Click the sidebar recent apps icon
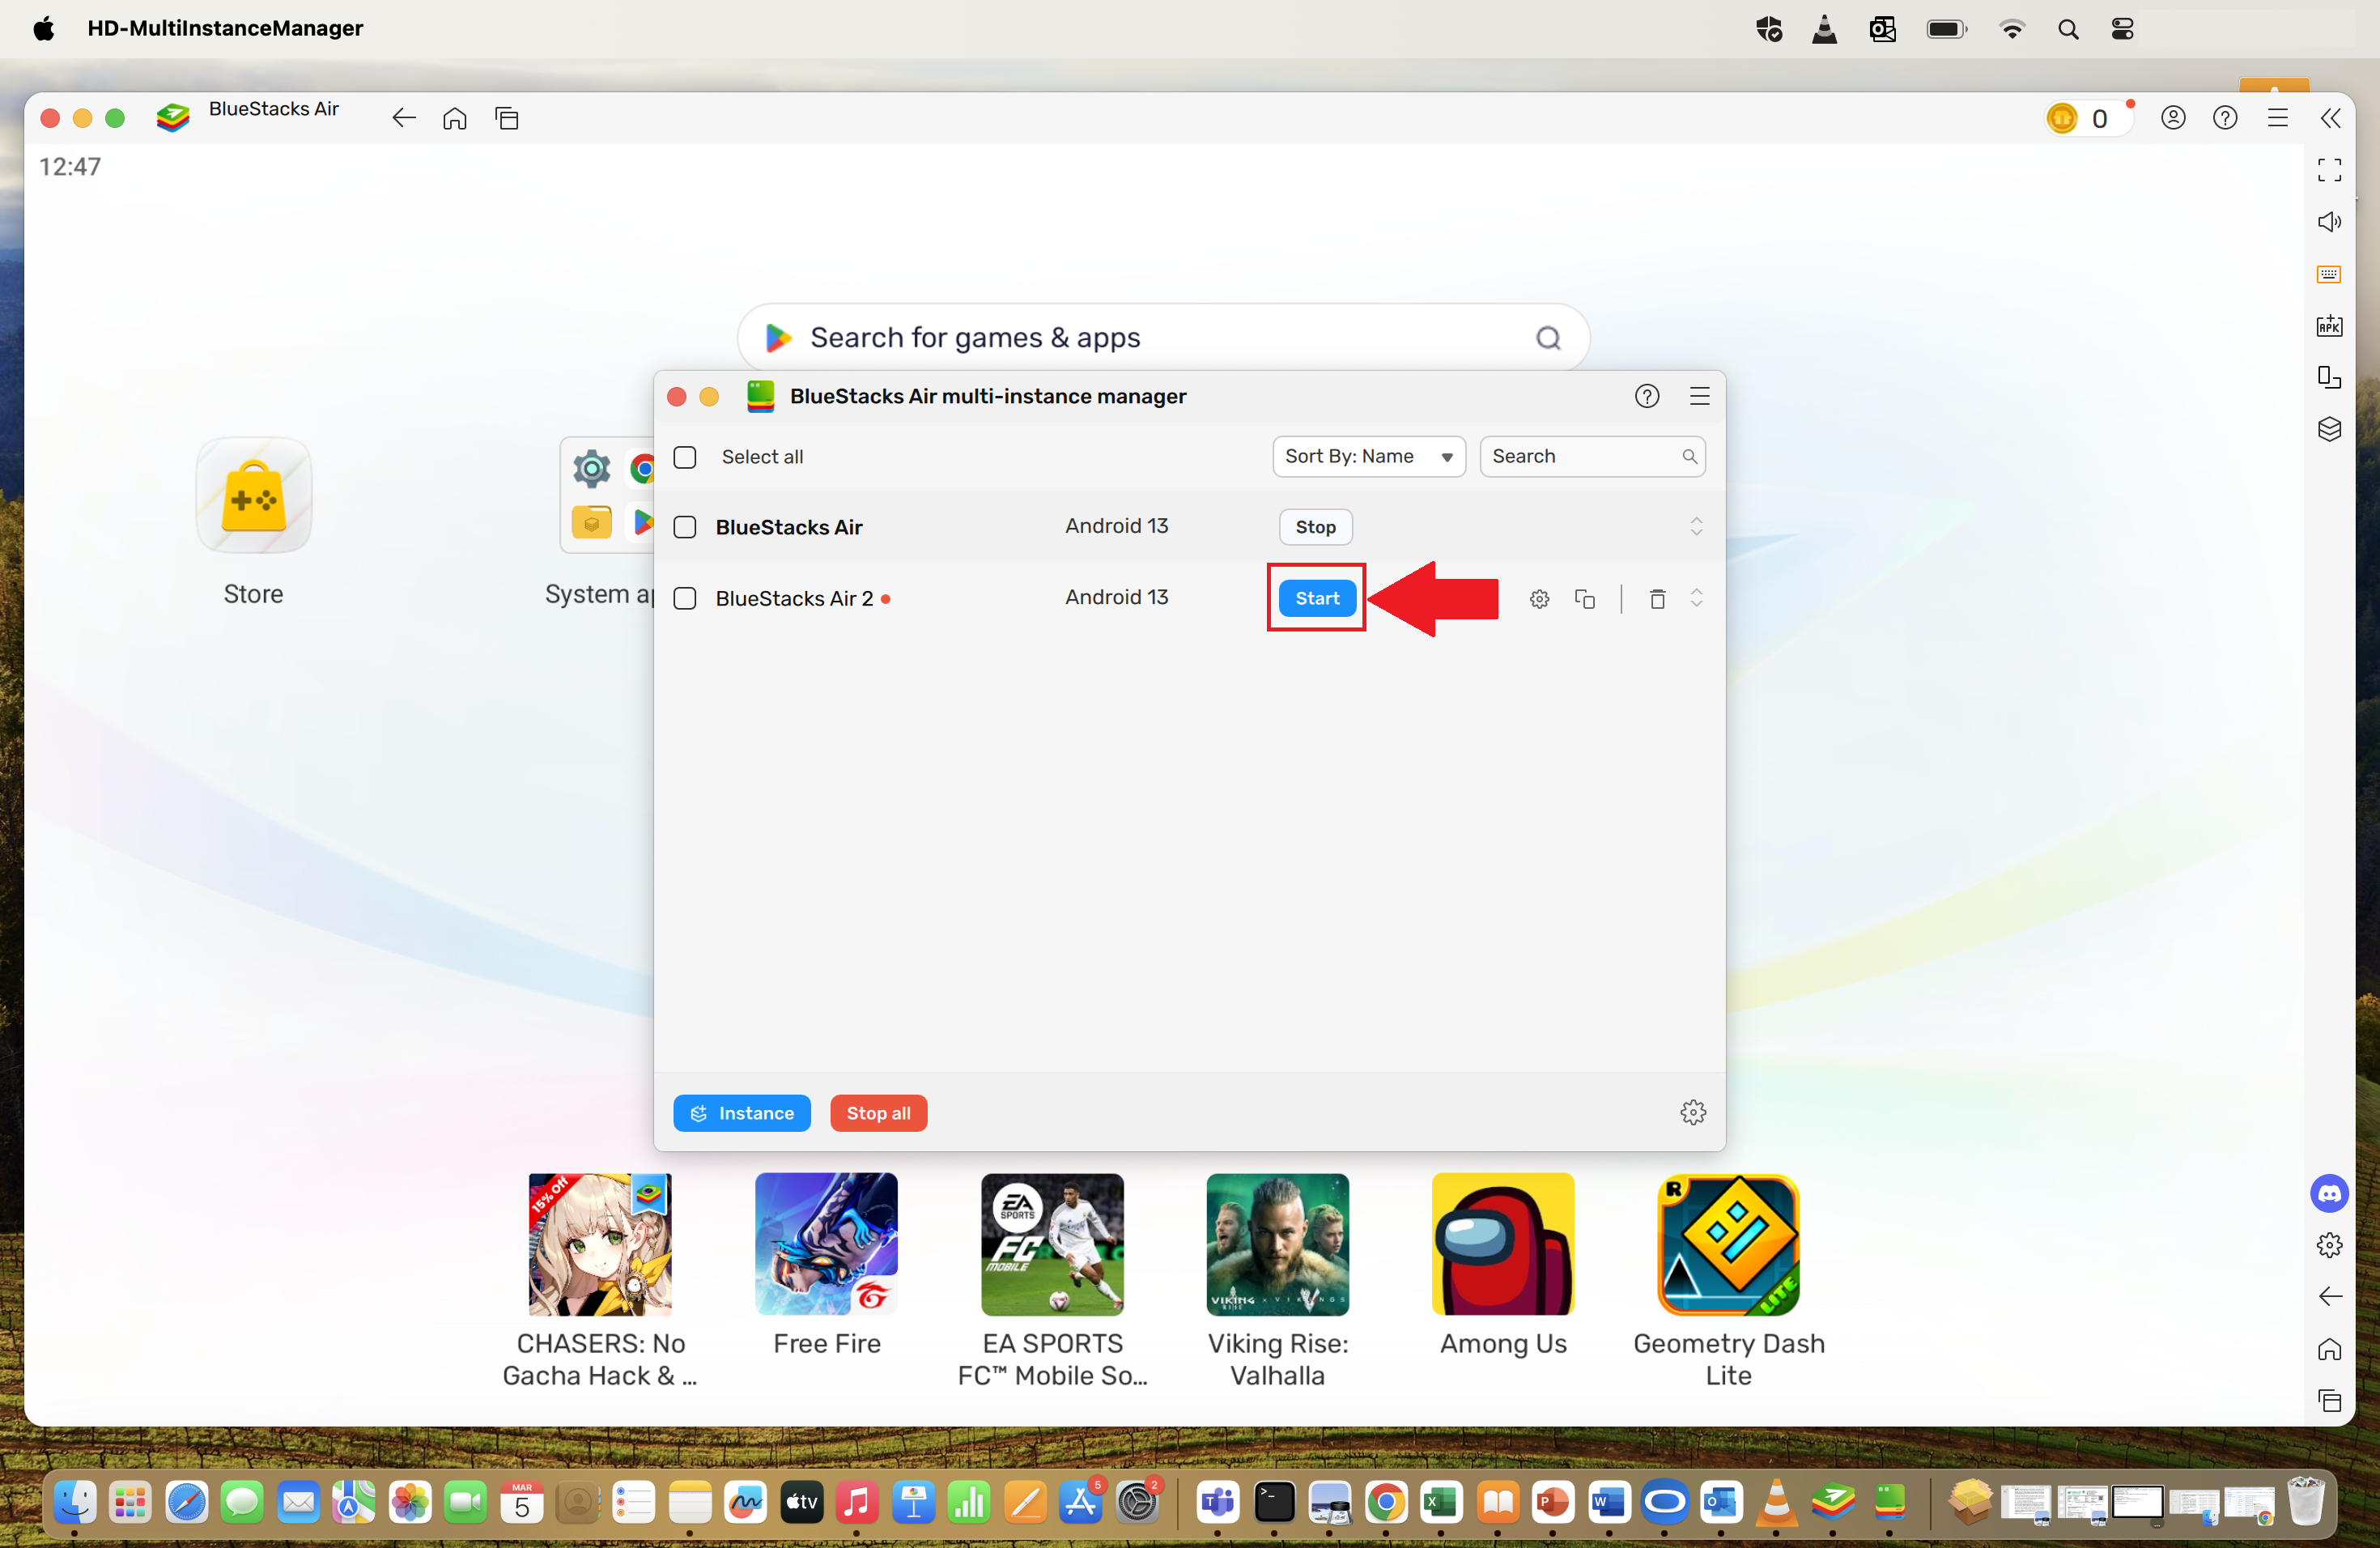 coord(2329,1401)
